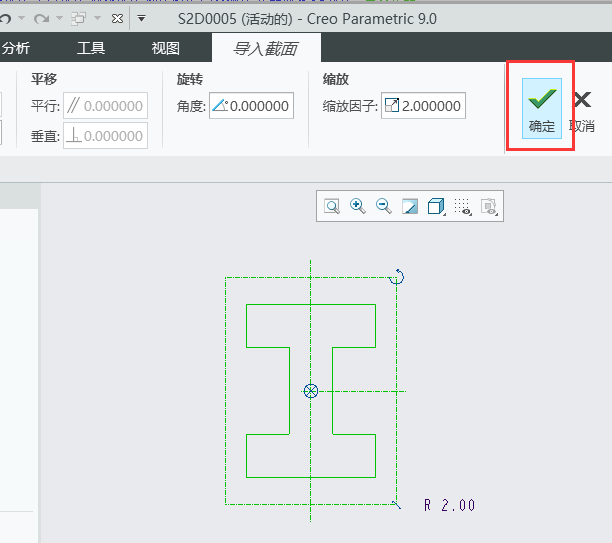
Task: Confirm with the 确定 green checkmark button
Action: point(542,109)
